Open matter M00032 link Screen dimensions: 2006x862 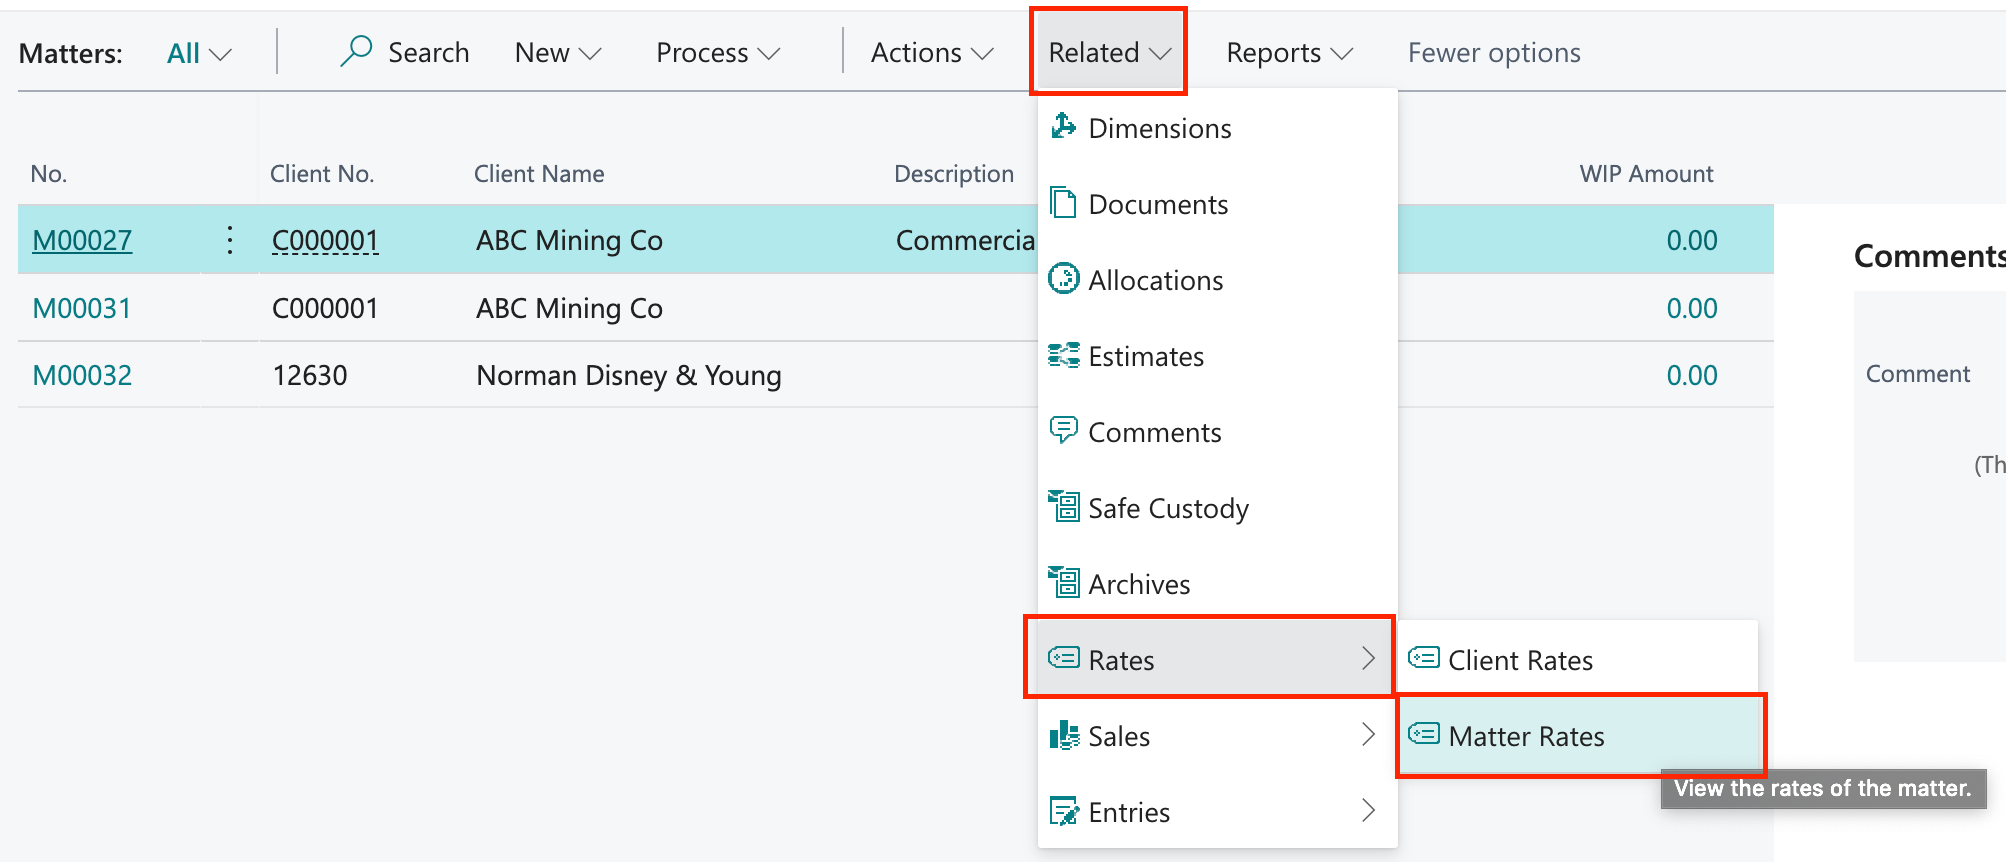point(82,375)
